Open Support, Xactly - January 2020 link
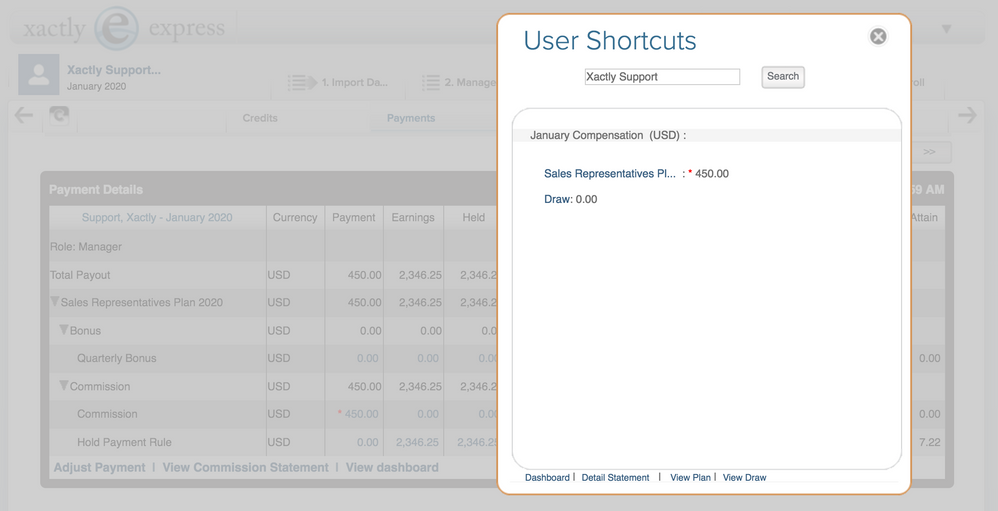 click(x=157, y=217)
